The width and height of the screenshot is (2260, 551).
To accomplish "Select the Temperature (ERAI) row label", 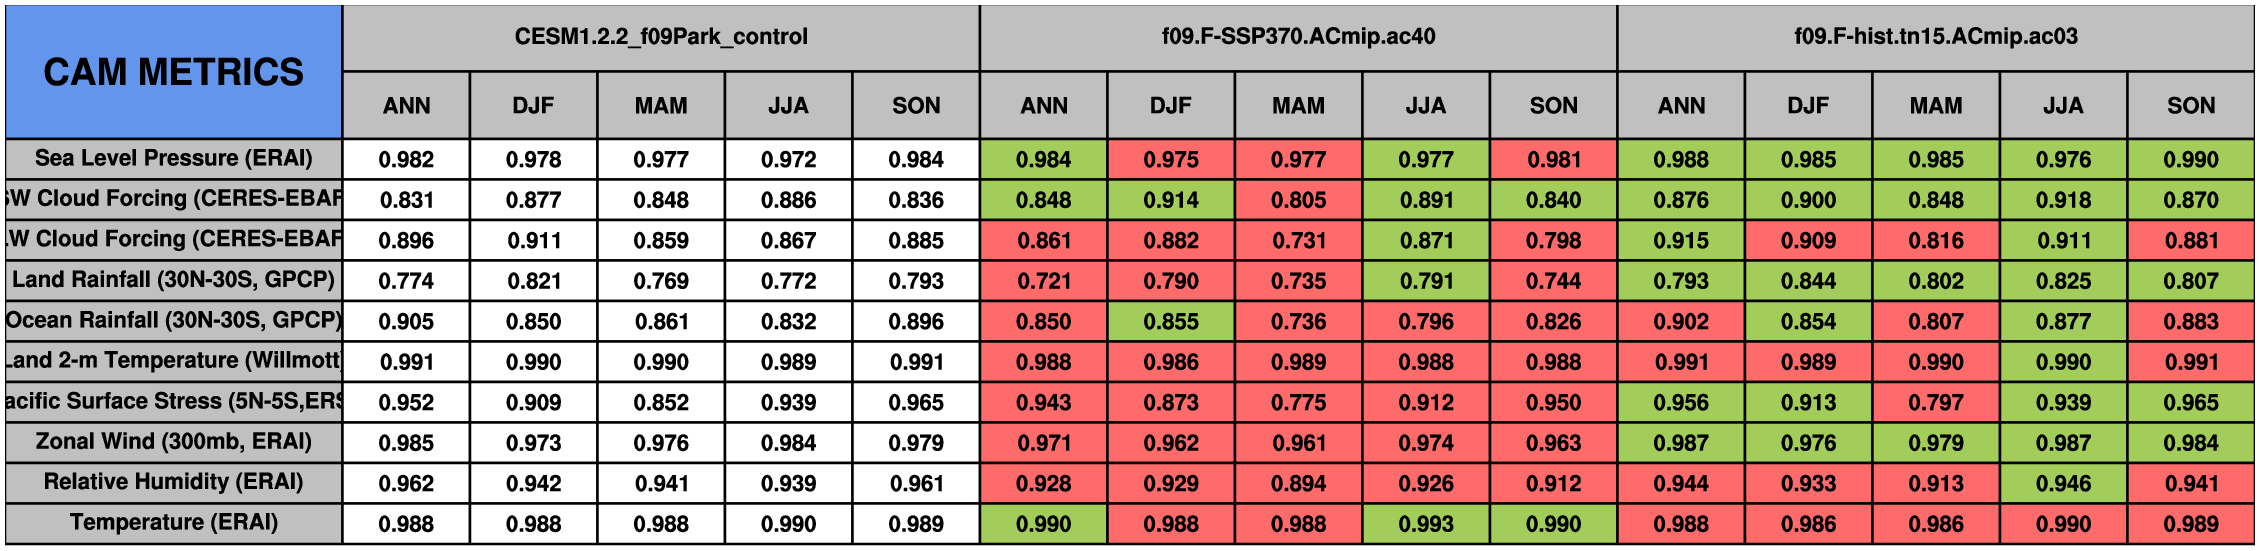I will pos(173,523).
